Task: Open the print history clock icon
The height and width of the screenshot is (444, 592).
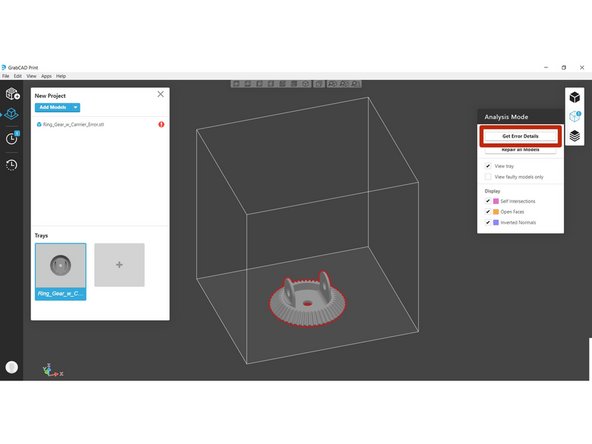Action: pos(11,165)
